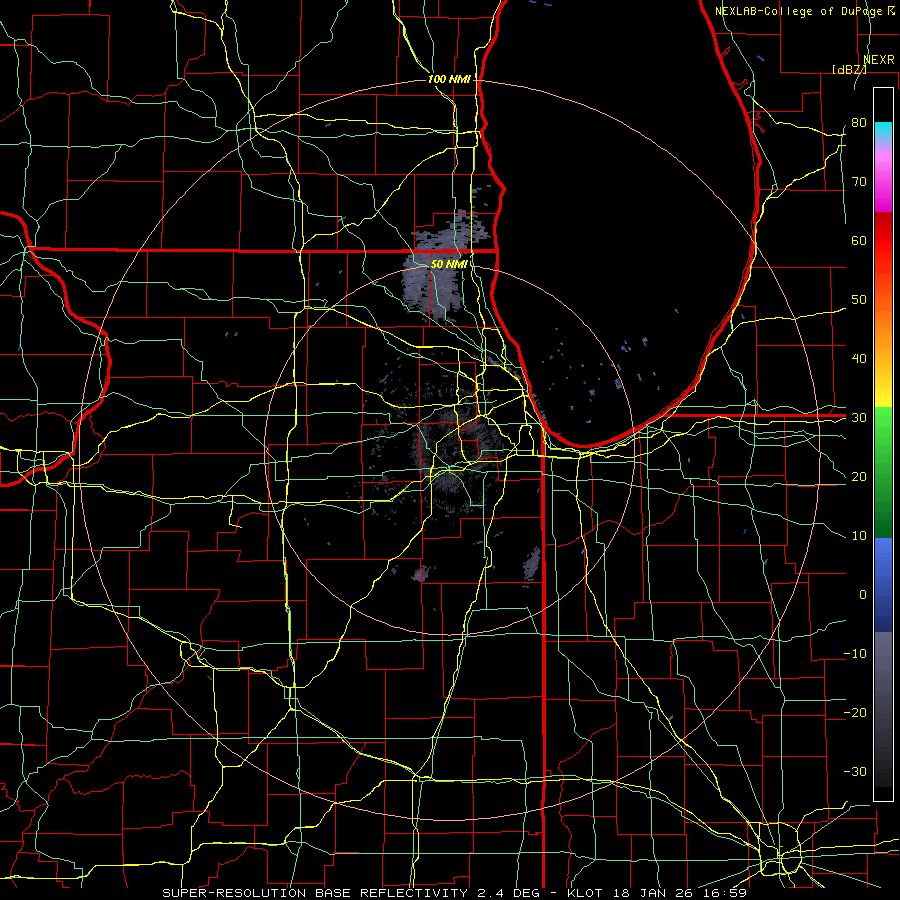Select the 80 value on the dBZ scale
900x900 pixels.
click(x=859, y=122)
